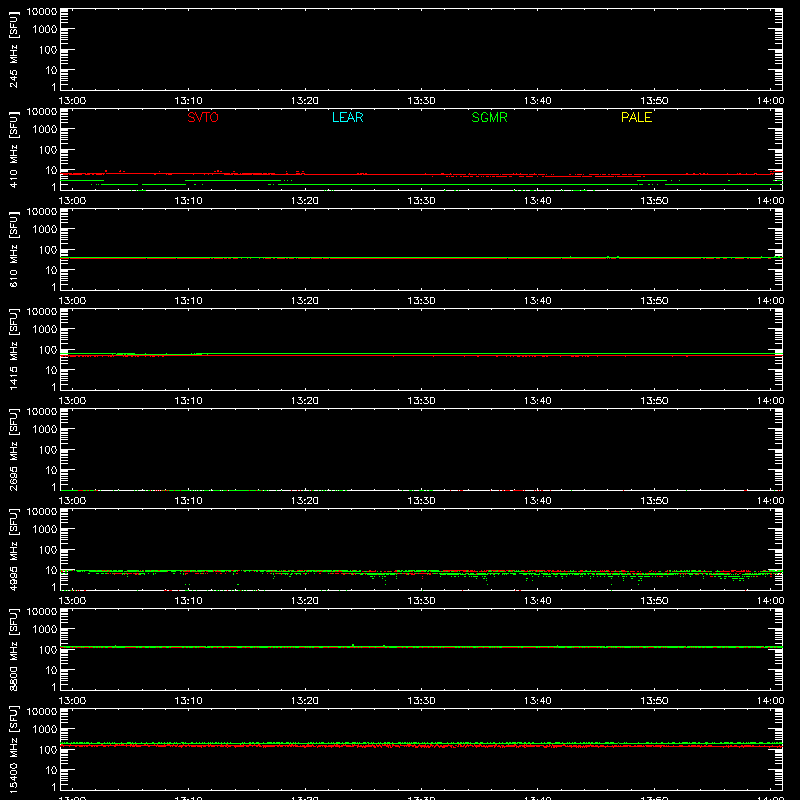This screenshot has width=800, height=800.
Task: Select the 410 MHz [SFU] axis title
Action: pyautogui.click(x=13, y=149)
